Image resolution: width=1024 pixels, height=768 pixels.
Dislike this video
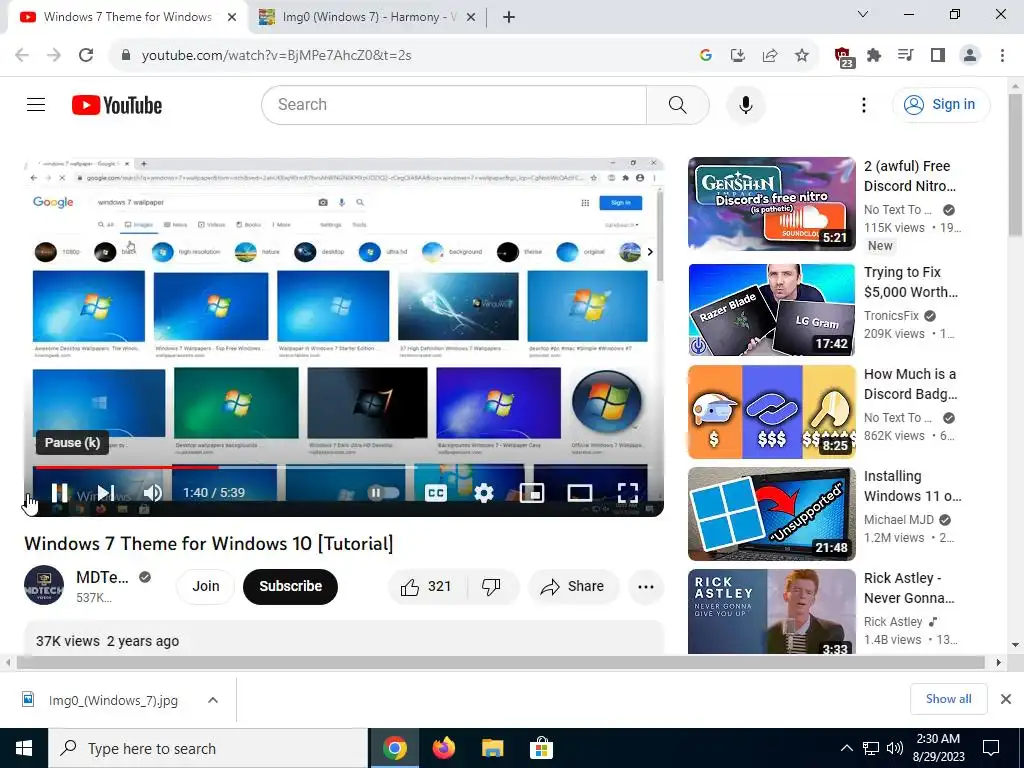pyautogui.click(x=491, y=586)
